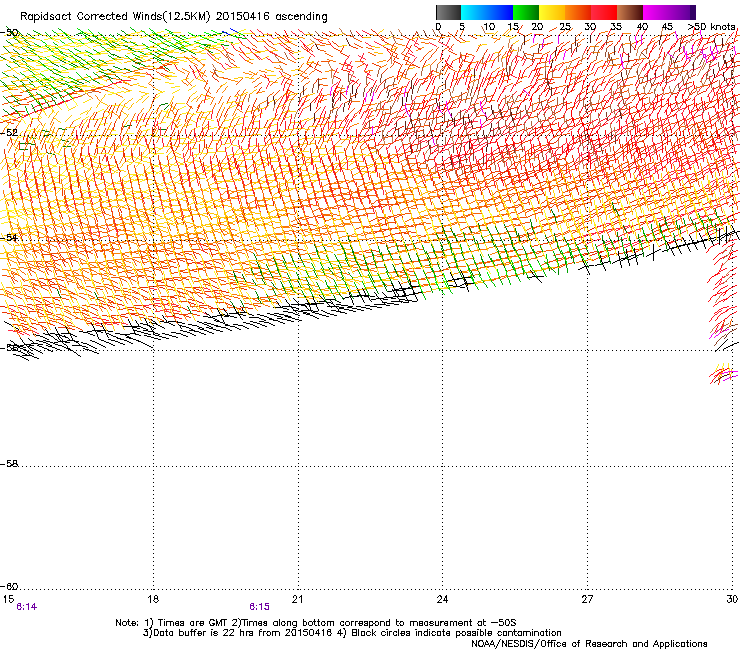Image resolution: width=740 pixels, height=650 pixels.
Task: Click the 'Data buffer is 22 hrs' note
Action: [352, 633]
